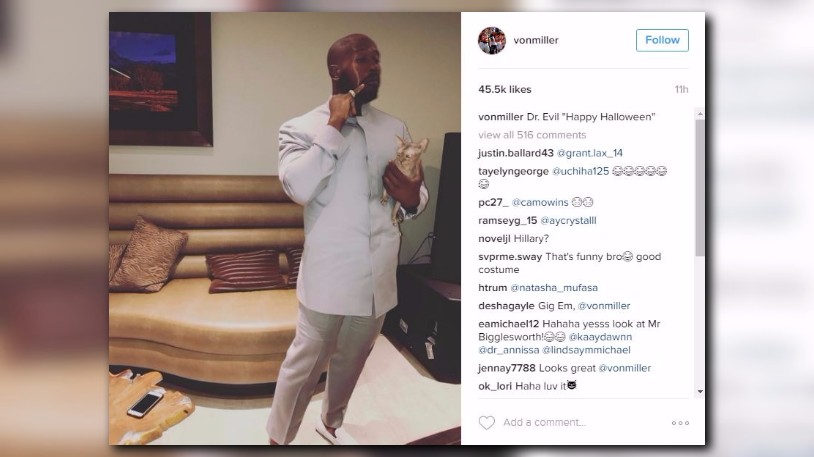The image size is (814, 457).
Task: Click the comments scrollbar up arrow
Action: [700, 114]
